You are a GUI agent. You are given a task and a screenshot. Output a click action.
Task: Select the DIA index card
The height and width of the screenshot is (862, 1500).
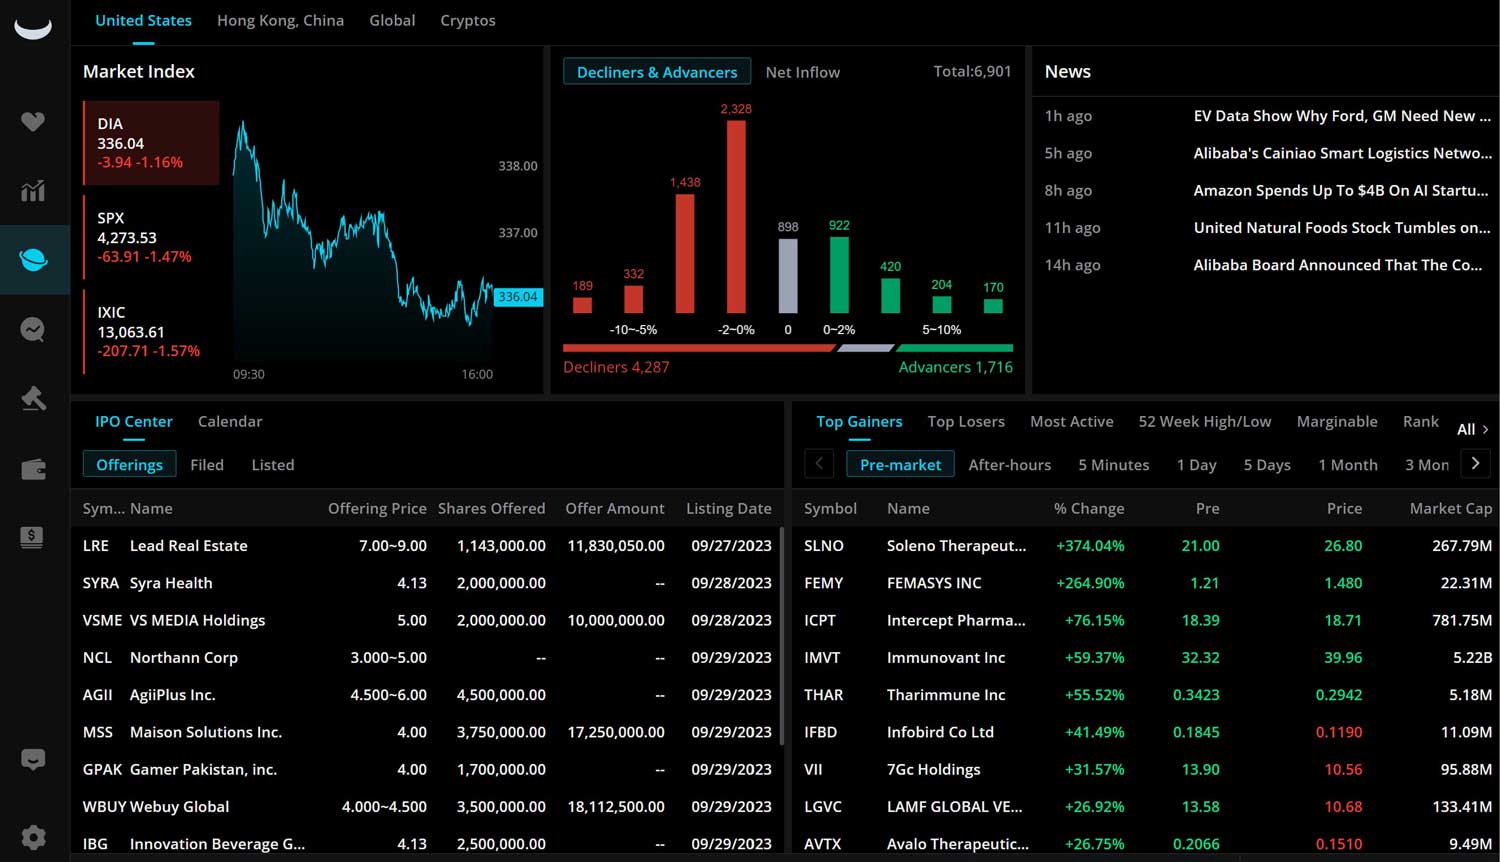tap(151, 143)
